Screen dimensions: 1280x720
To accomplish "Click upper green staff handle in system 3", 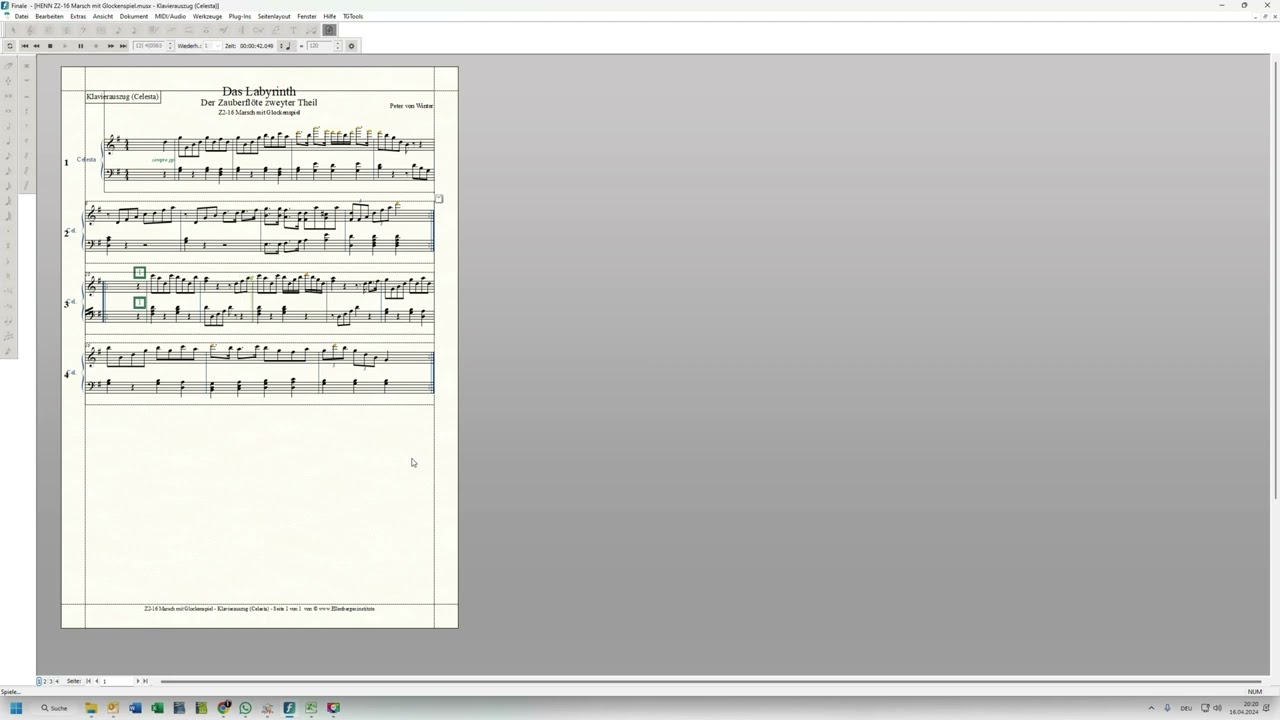I will point(139,272).
